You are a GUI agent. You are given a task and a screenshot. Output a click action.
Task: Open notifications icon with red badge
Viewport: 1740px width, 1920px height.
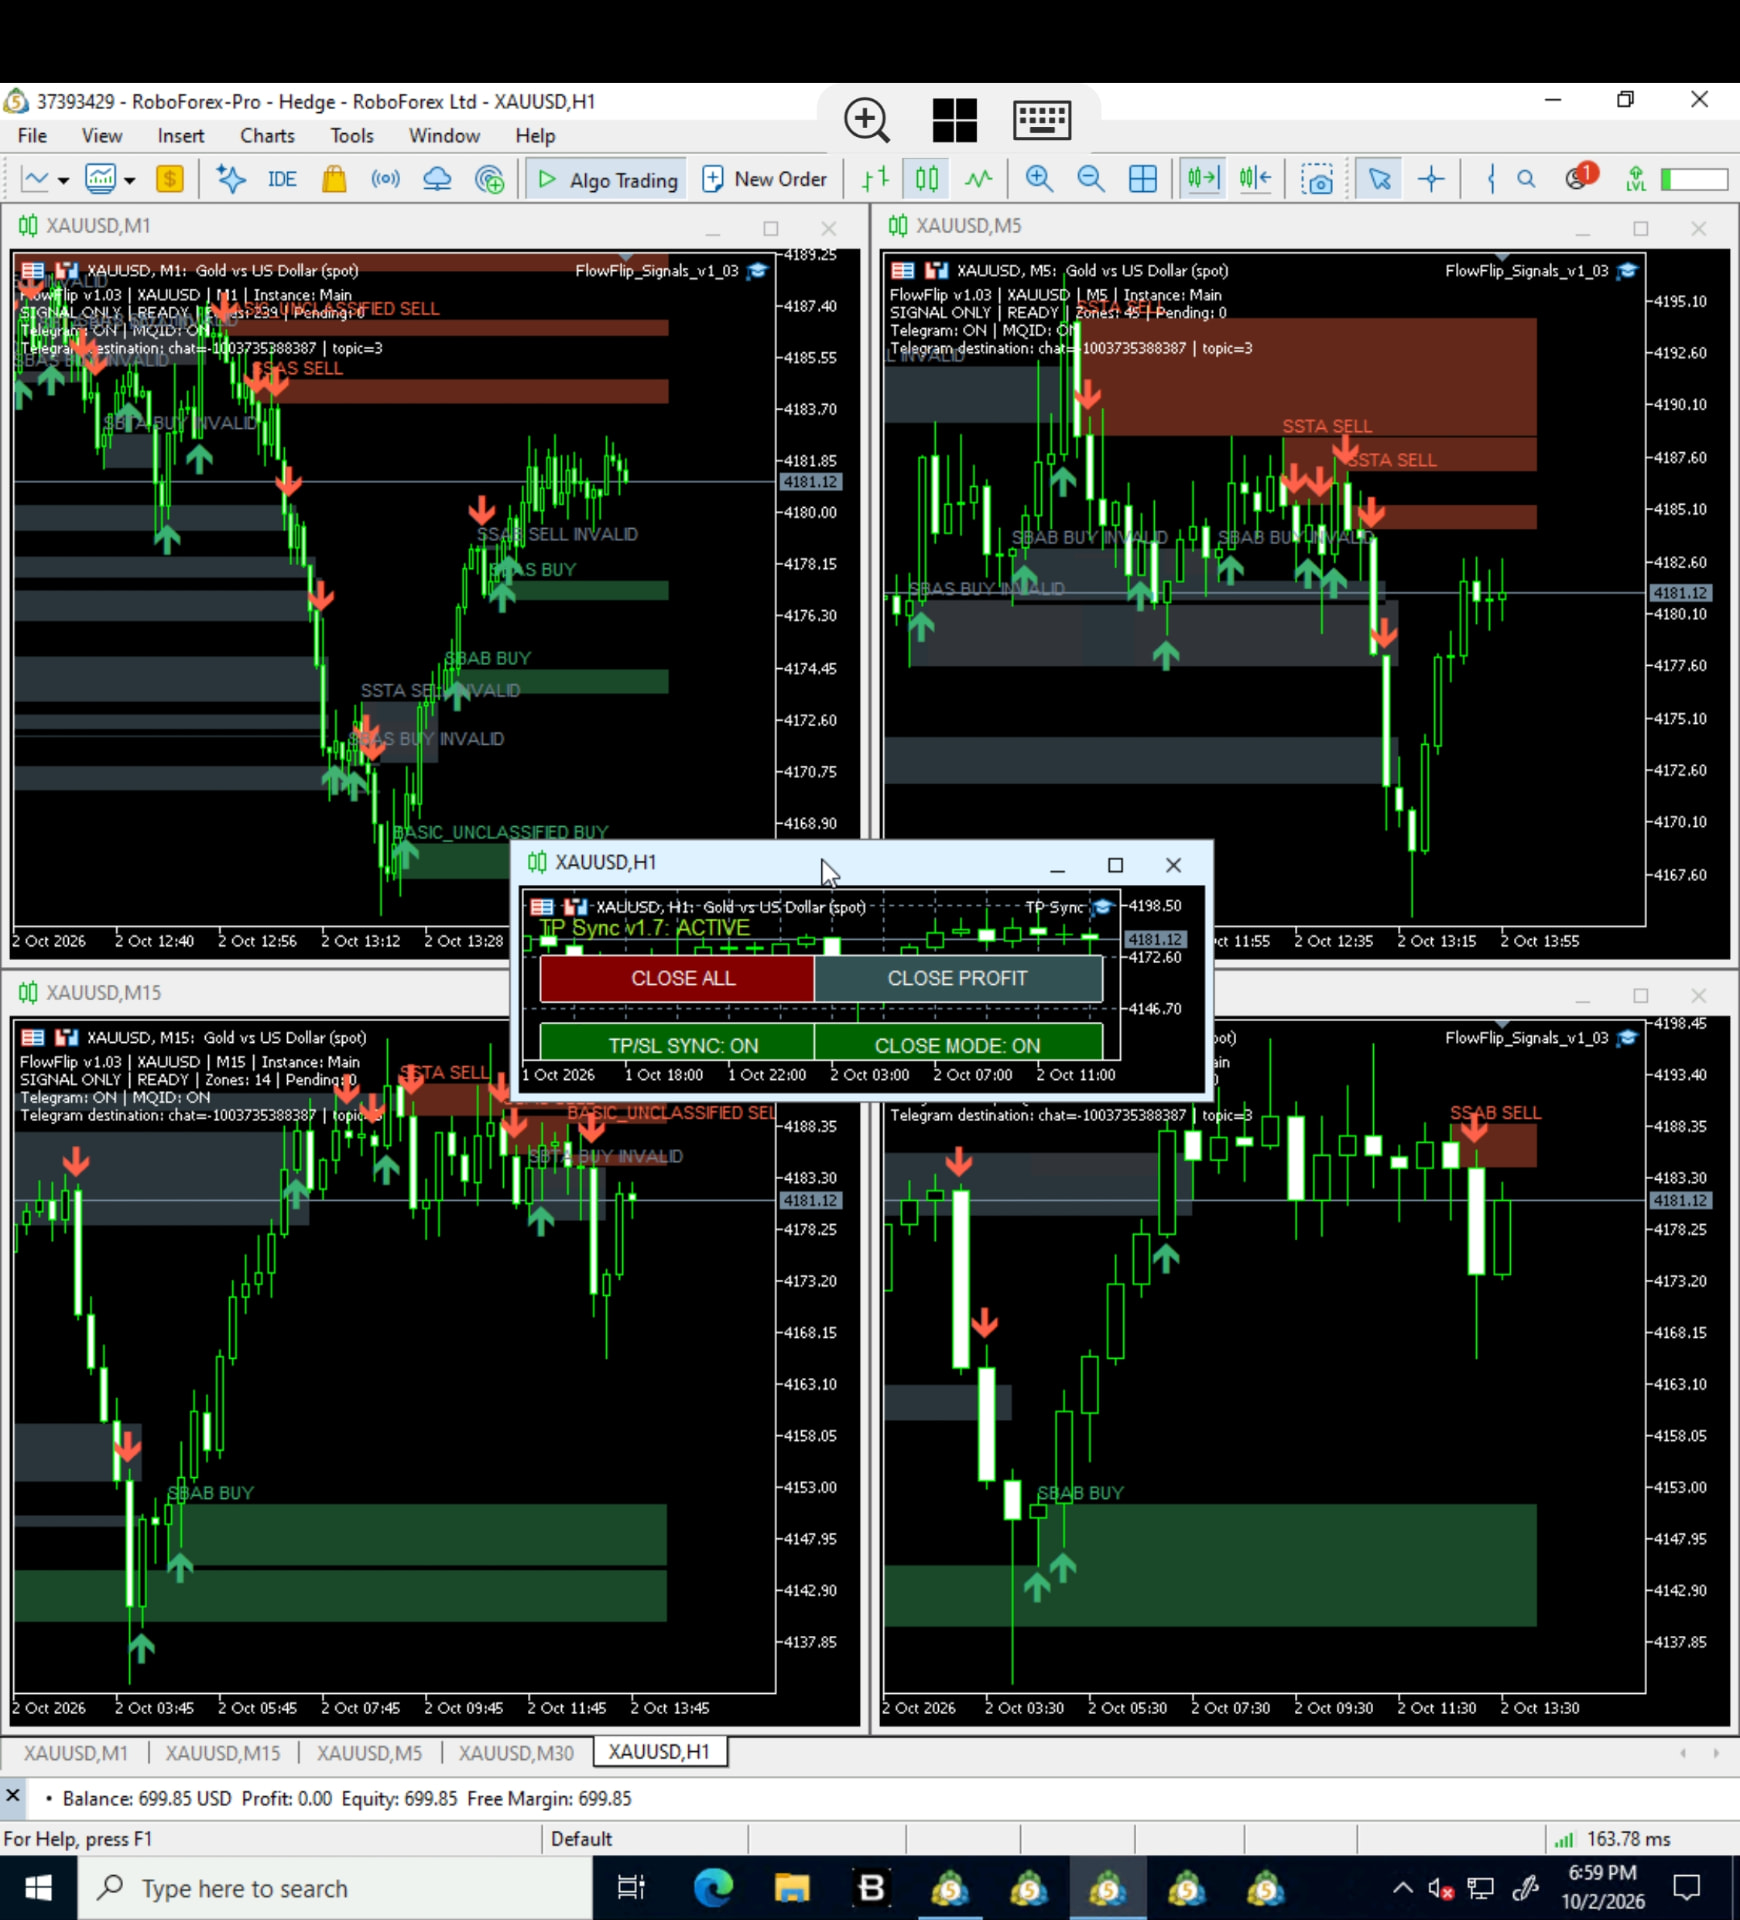tap(1580, 177)
